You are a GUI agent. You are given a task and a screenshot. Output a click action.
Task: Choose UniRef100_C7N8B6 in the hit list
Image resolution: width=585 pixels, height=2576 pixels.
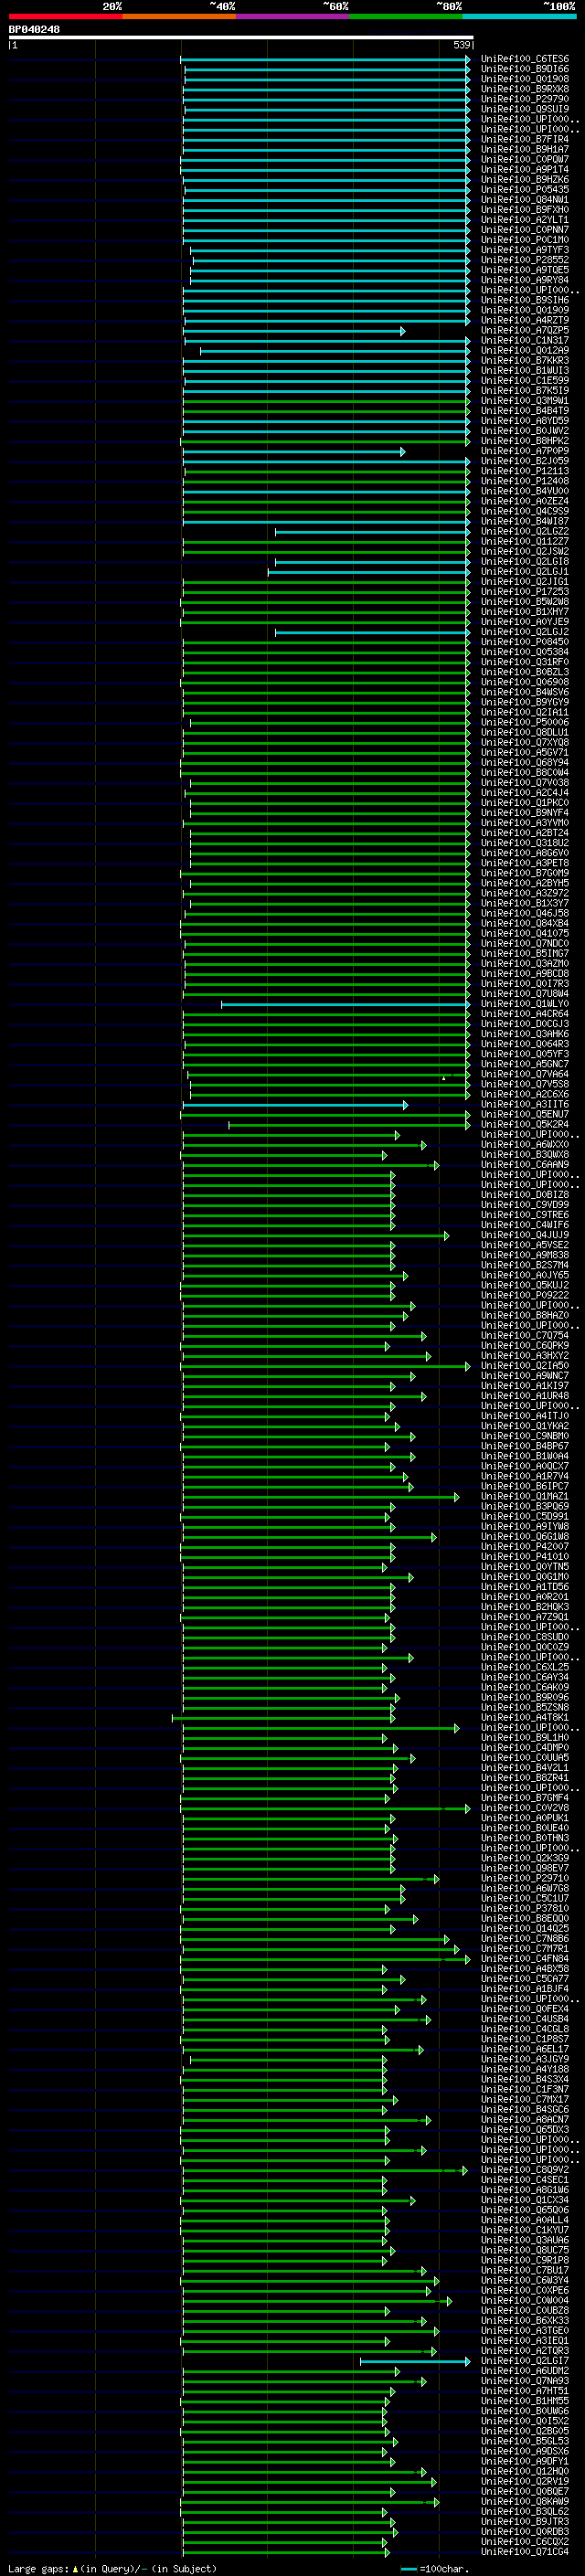[525, 1938]
